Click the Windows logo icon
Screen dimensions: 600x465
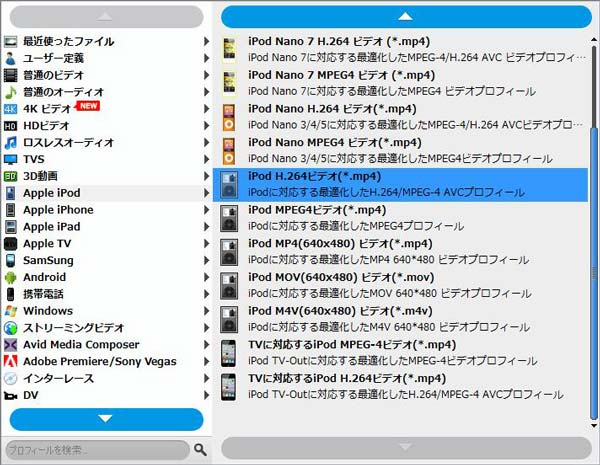point(10,311)
